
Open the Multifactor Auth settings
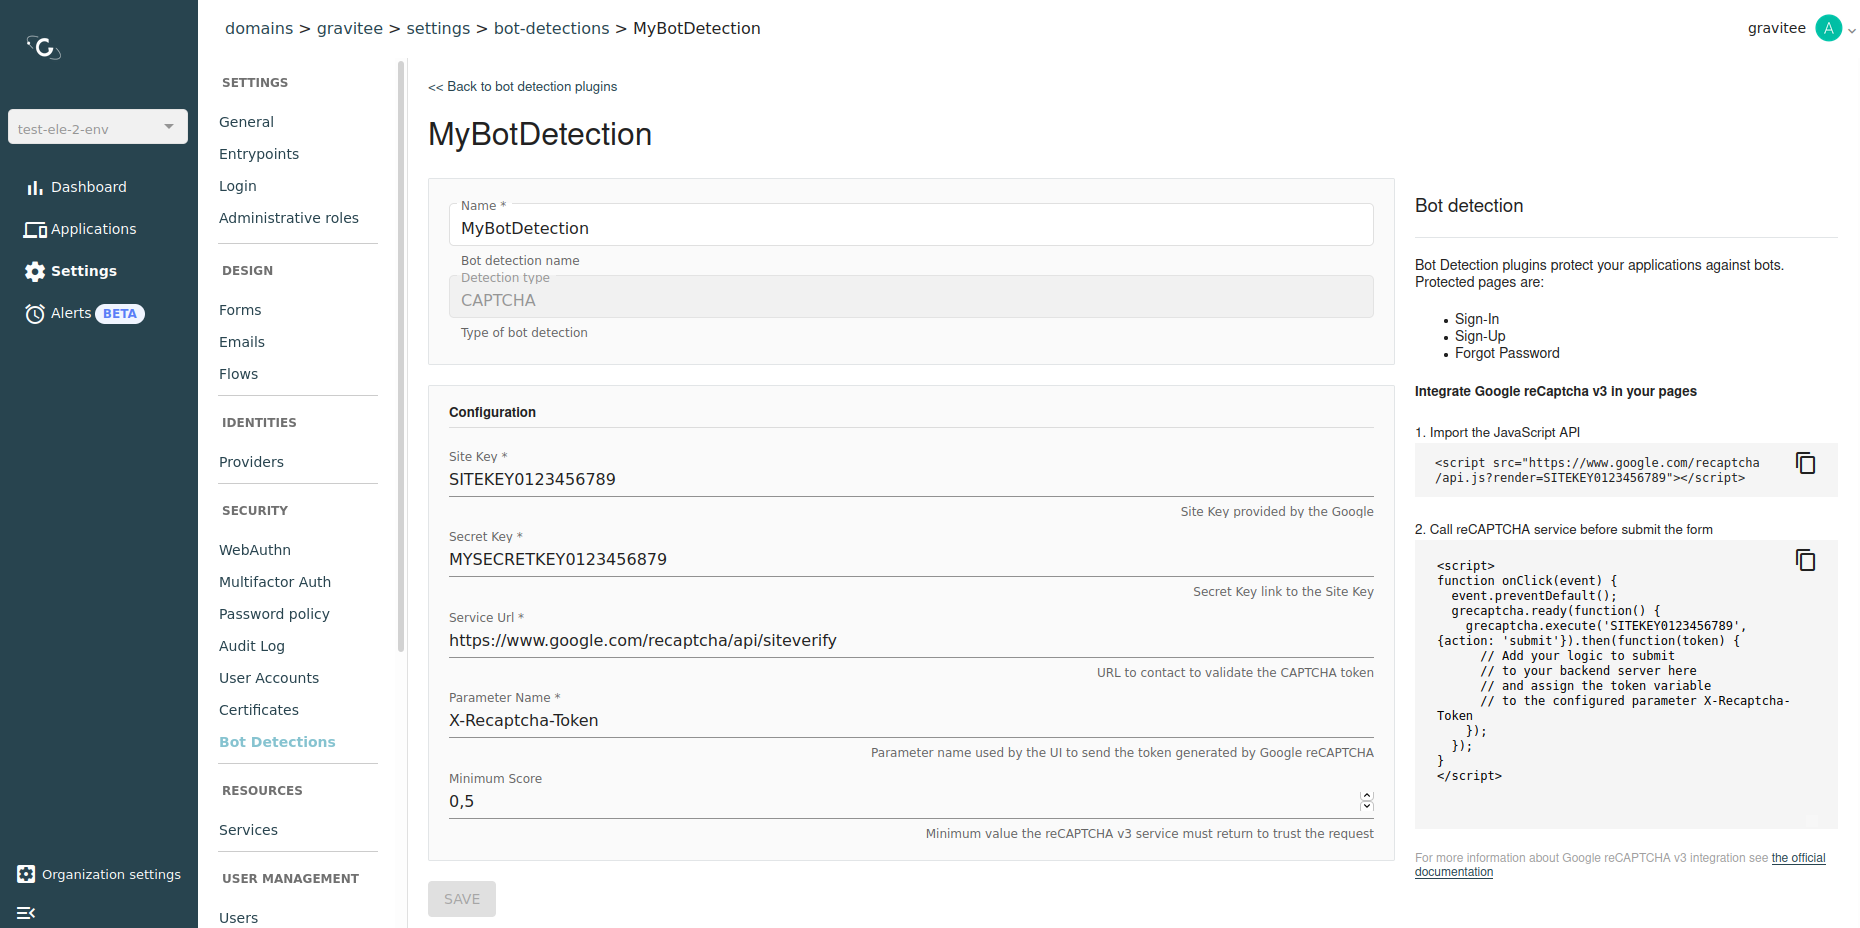(275, 582)
